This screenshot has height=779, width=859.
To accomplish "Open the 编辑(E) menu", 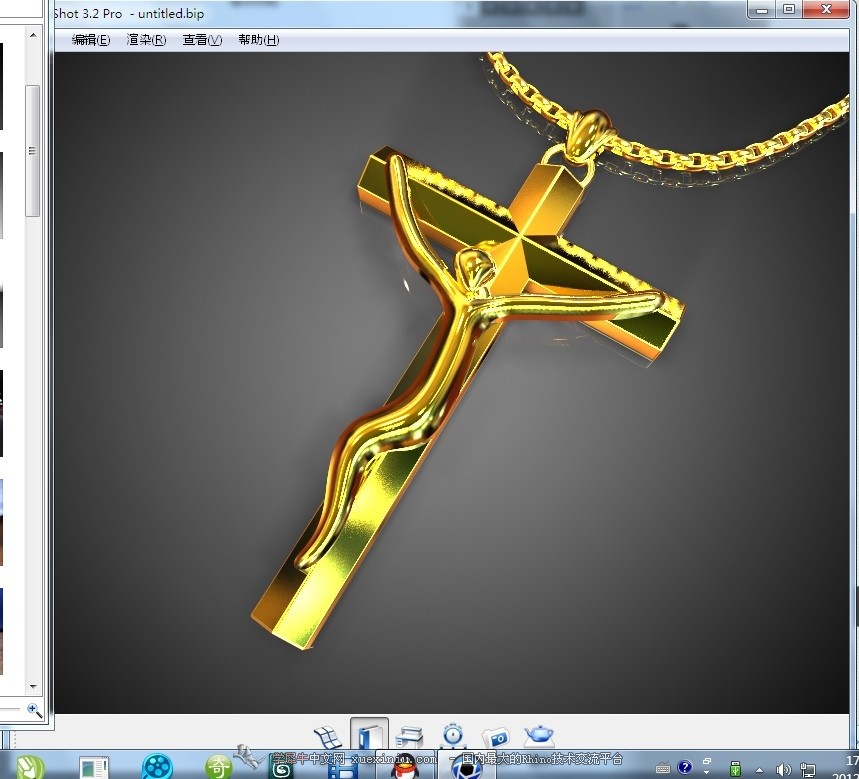I will [x=91, y=40].
